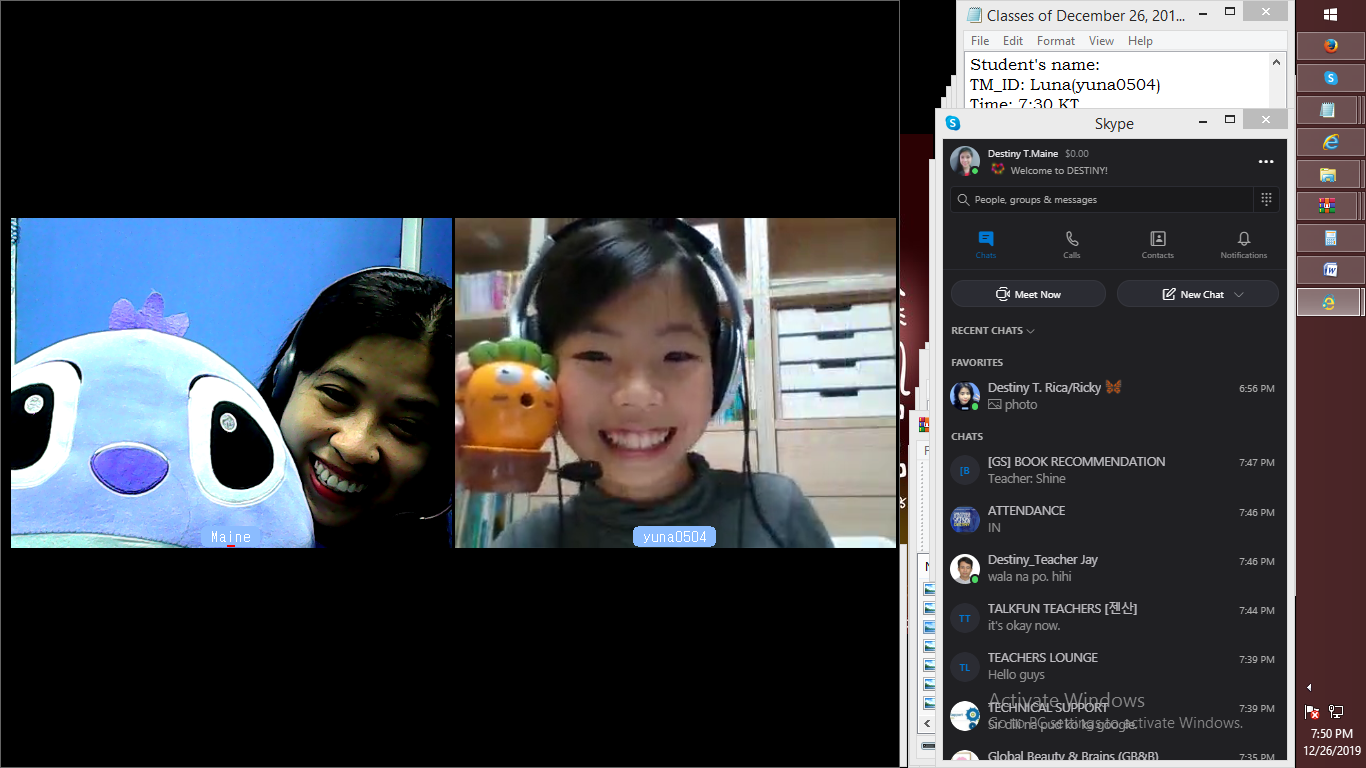Open the View menu in Notepad

(x=1101, y=41)
